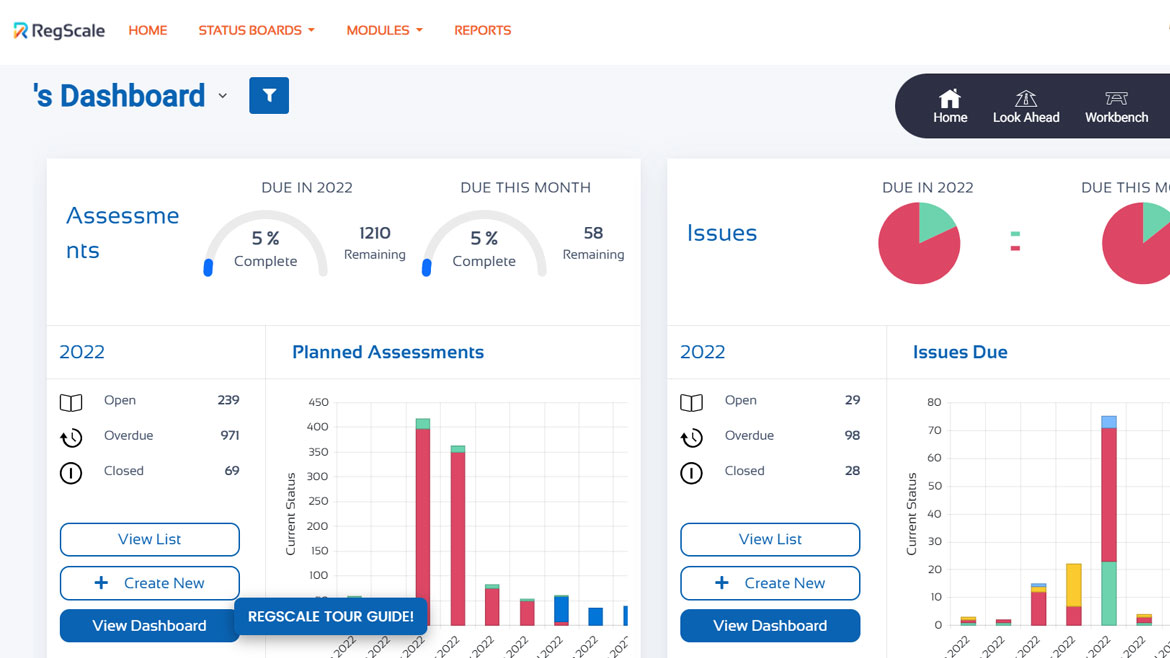Click the Assessments Open book icon
The image size is (1170, 658).
click(x=71, y=402)
